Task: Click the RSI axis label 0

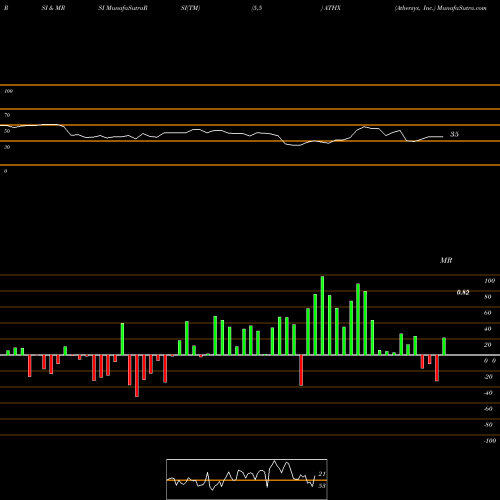Action: click(x=5, y=171)
